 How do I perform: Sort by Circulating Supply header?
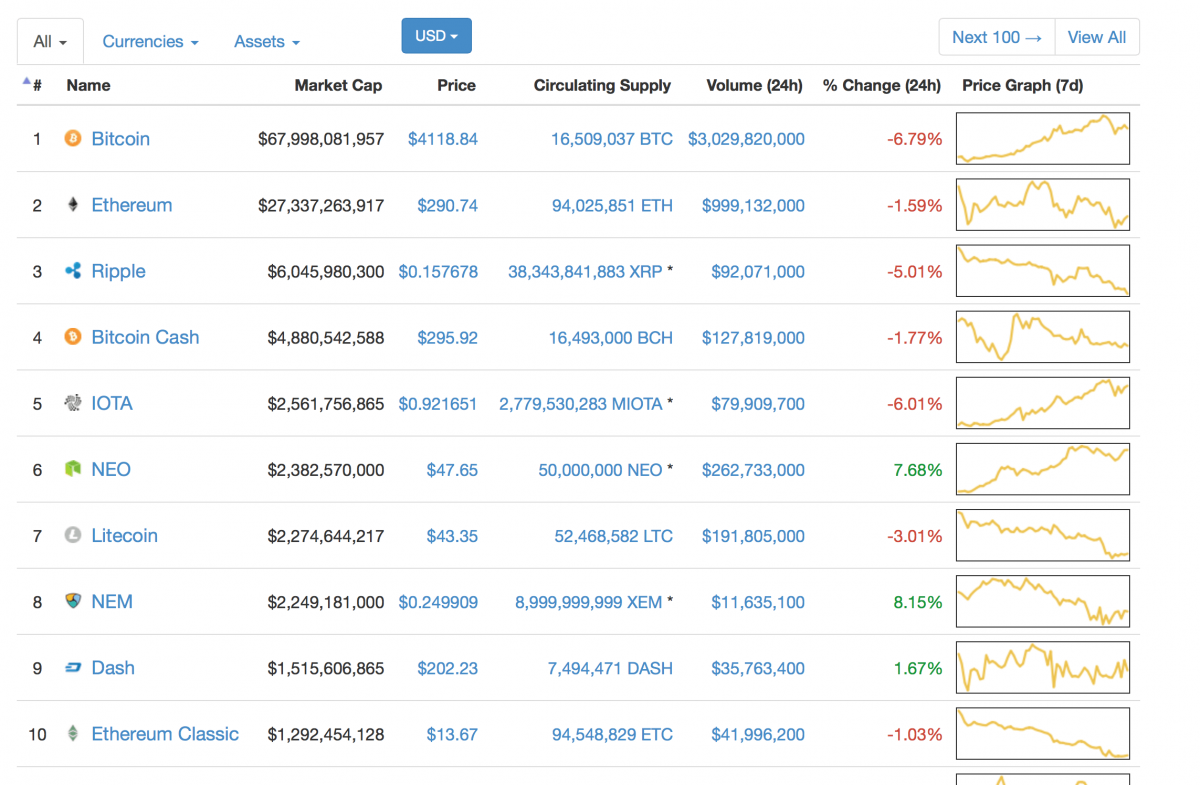[602, 85]
